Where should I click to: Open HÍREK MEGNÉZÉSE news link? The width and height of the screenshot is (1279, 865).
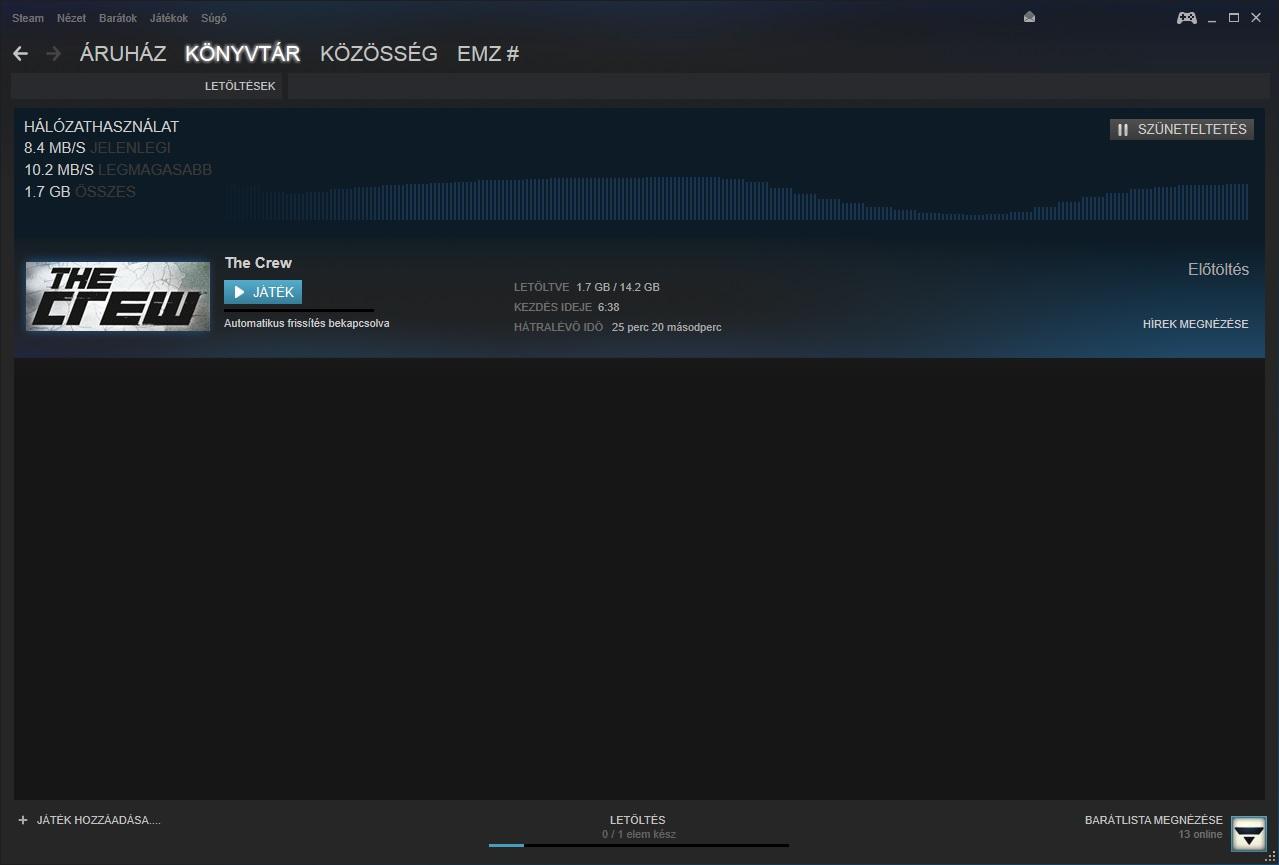1195,324
